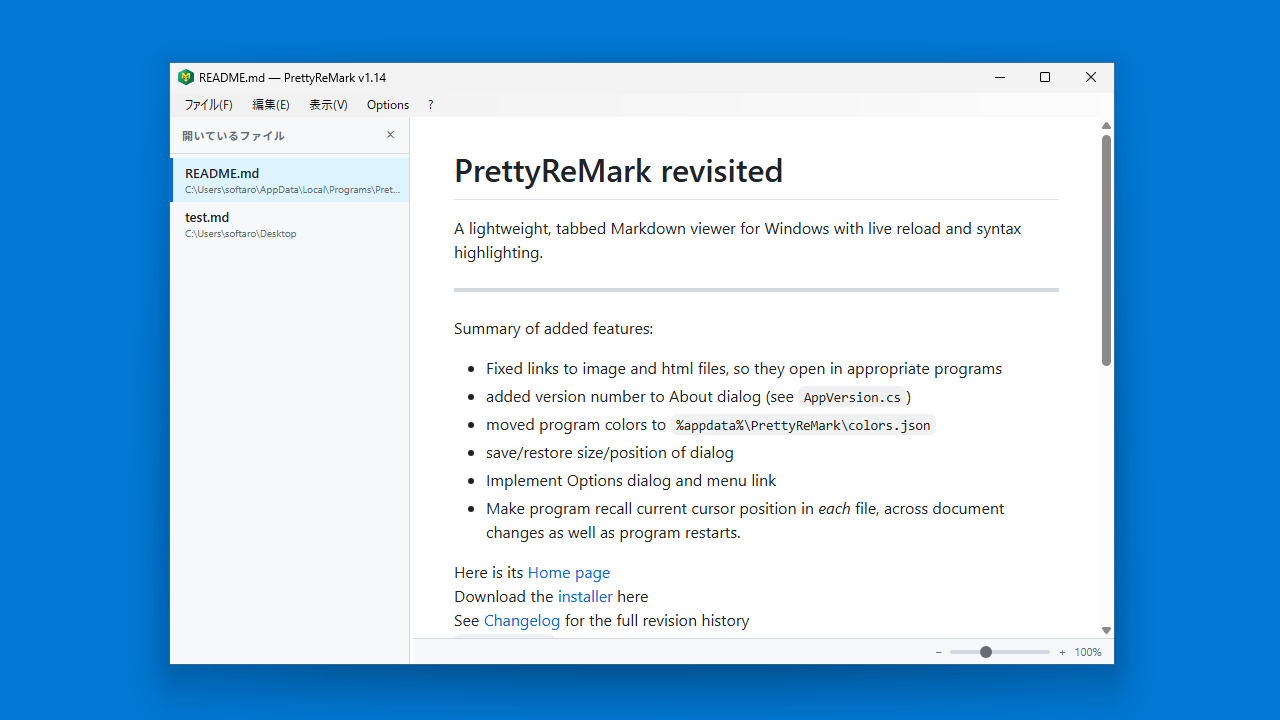Click the zoom out minus icon

click(x=939, y=652)
